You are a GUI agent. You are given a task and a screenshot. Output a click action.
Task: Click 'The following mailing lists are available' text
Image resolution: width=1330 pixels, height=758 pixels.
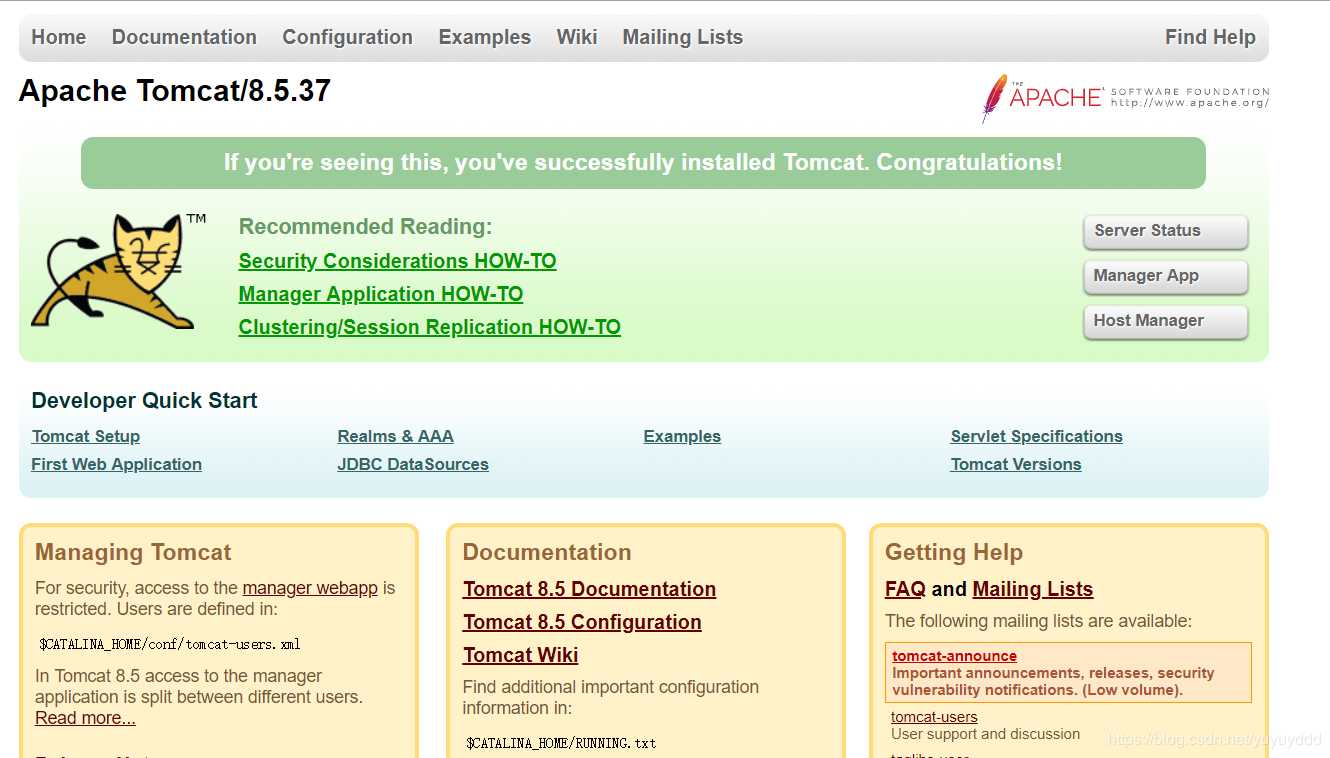pos(1038,621)
